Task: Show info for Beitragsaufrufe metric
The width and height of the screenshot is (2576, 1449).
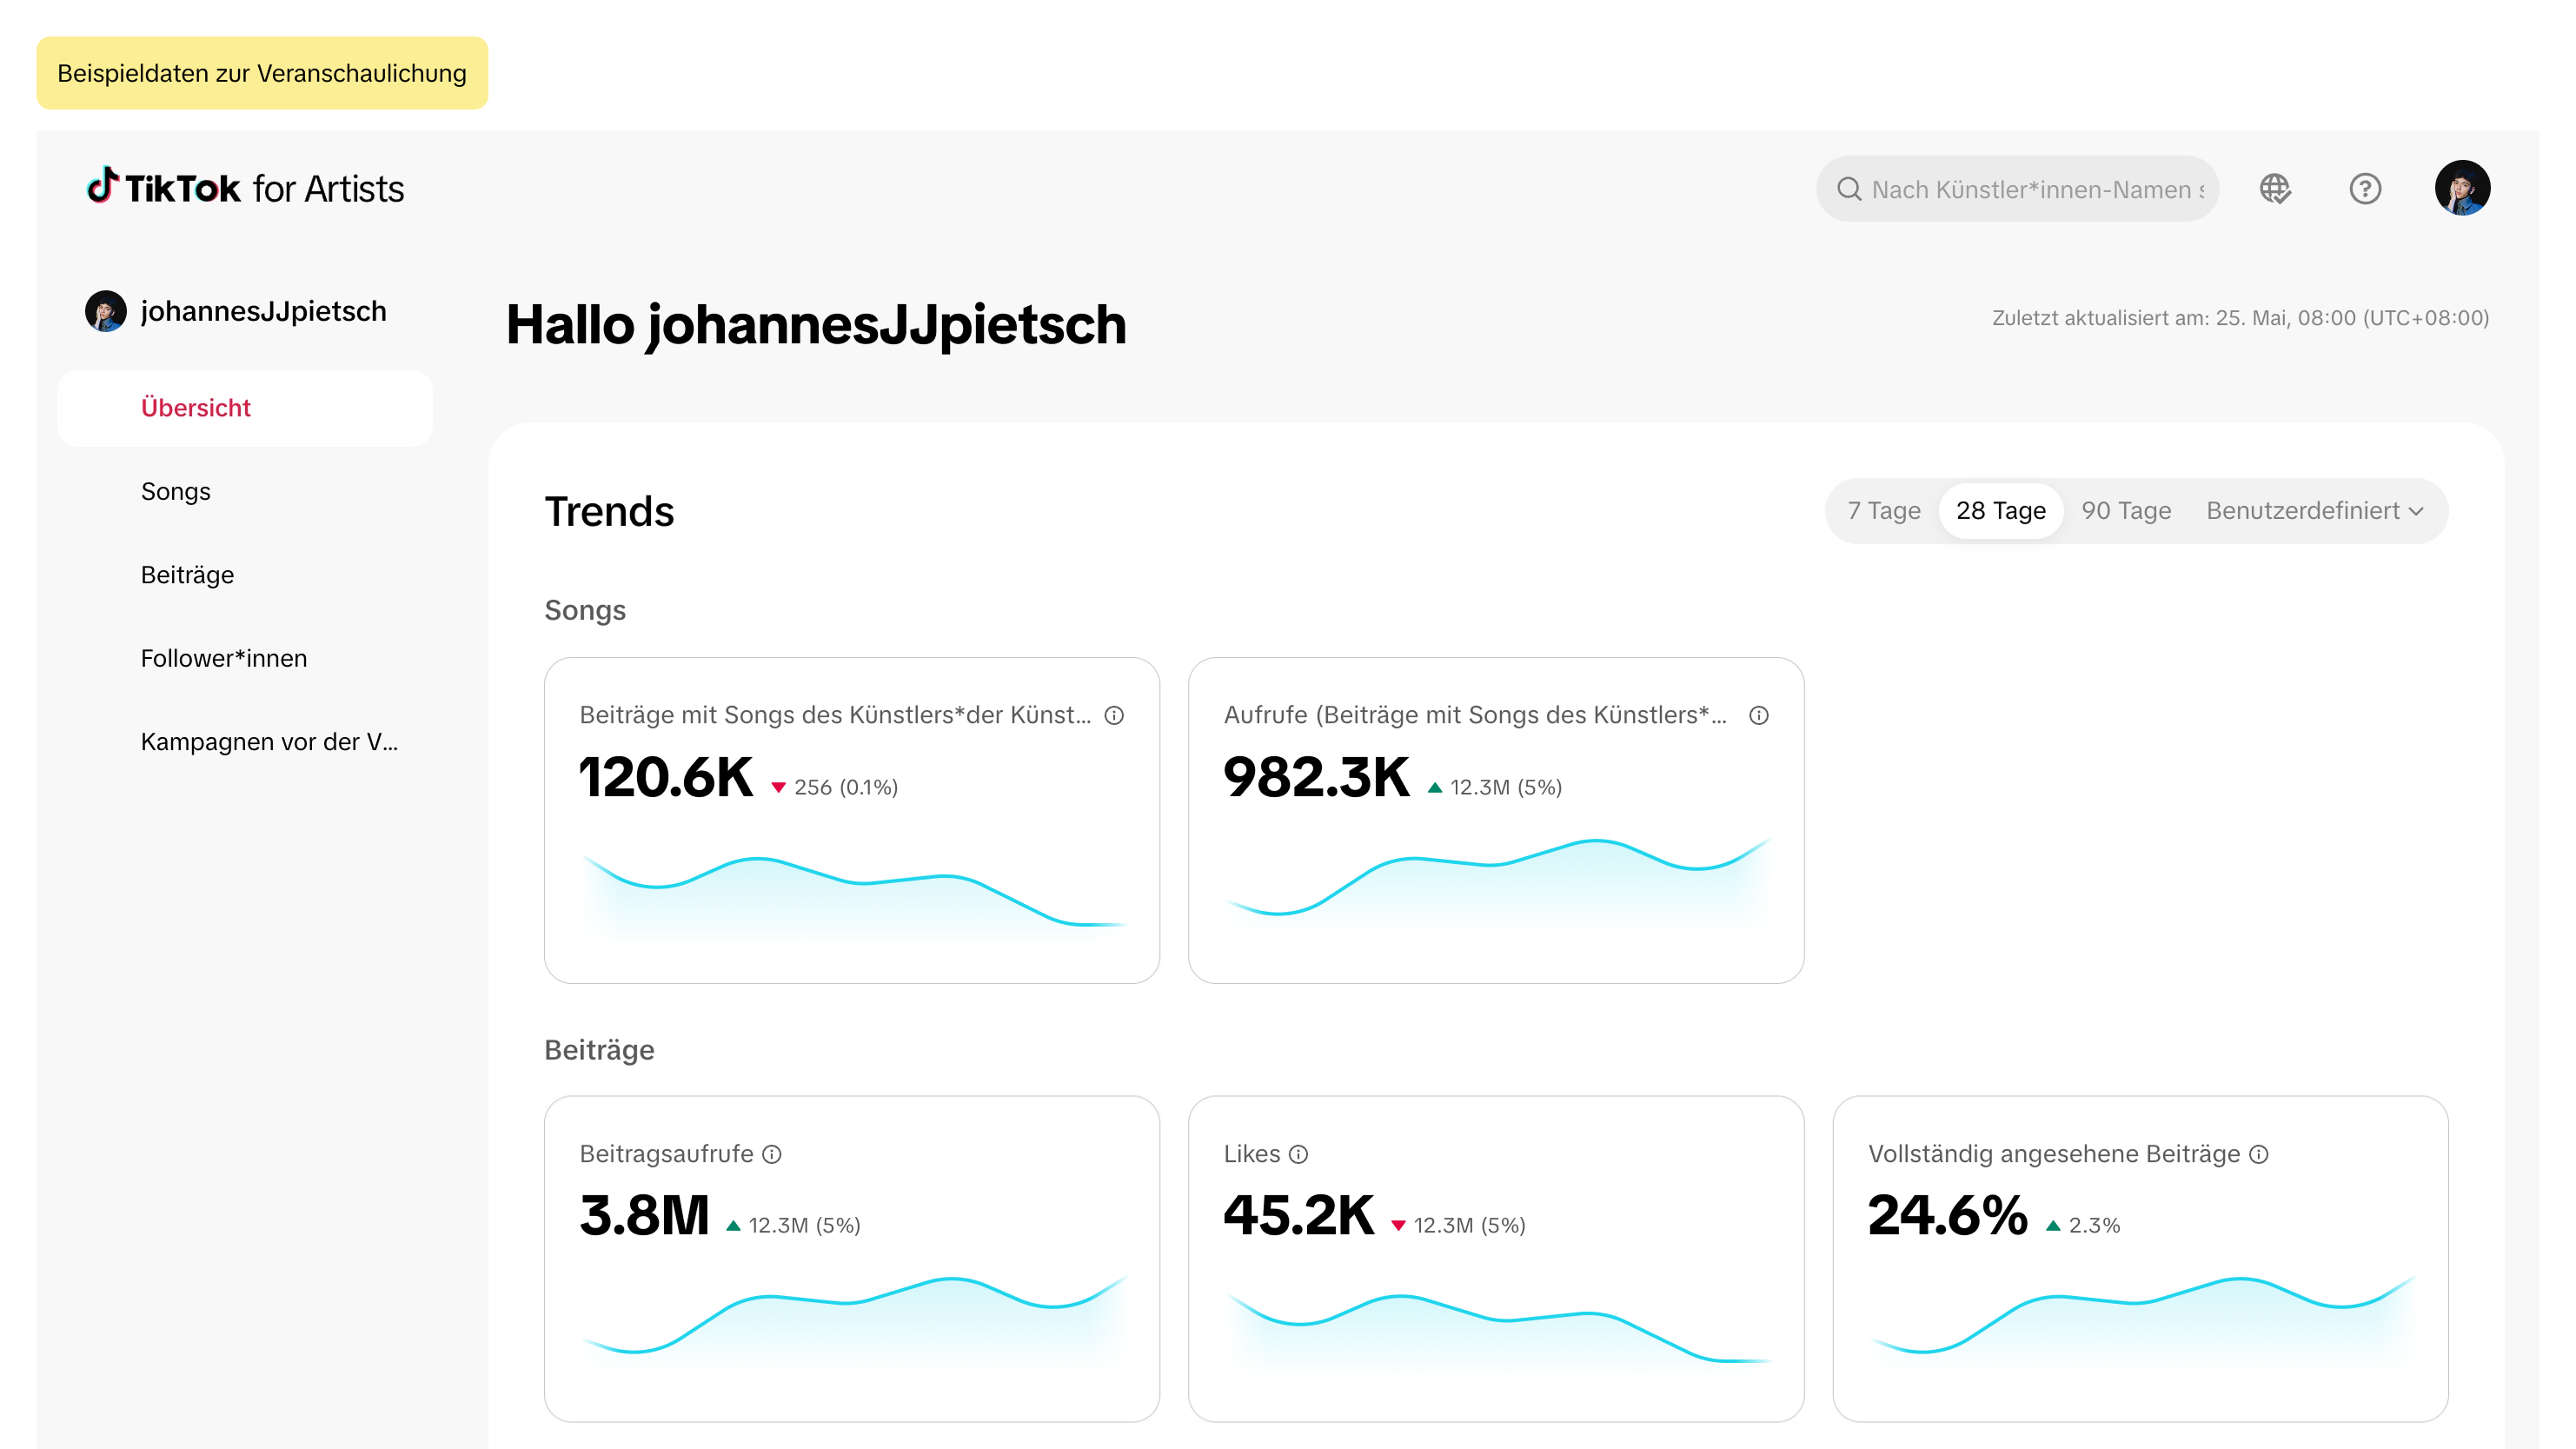Action: [x=772, y=1154]
